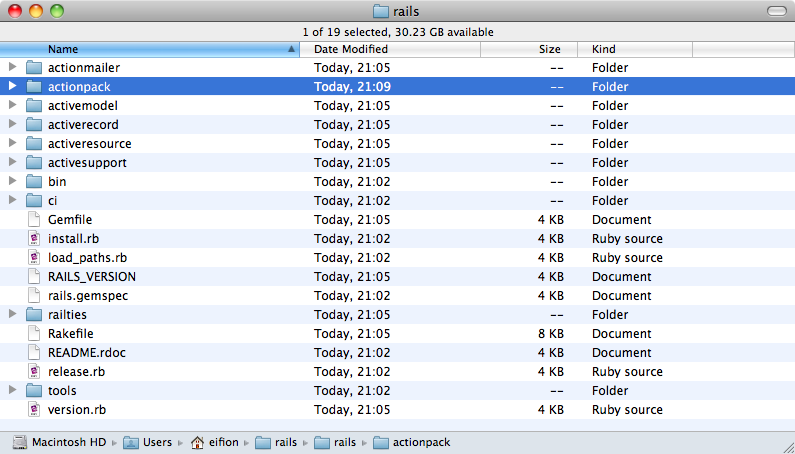Screen dimensions: 795x454
Task: Expand the bin folder triangle
Action: (x=13, y=181)
